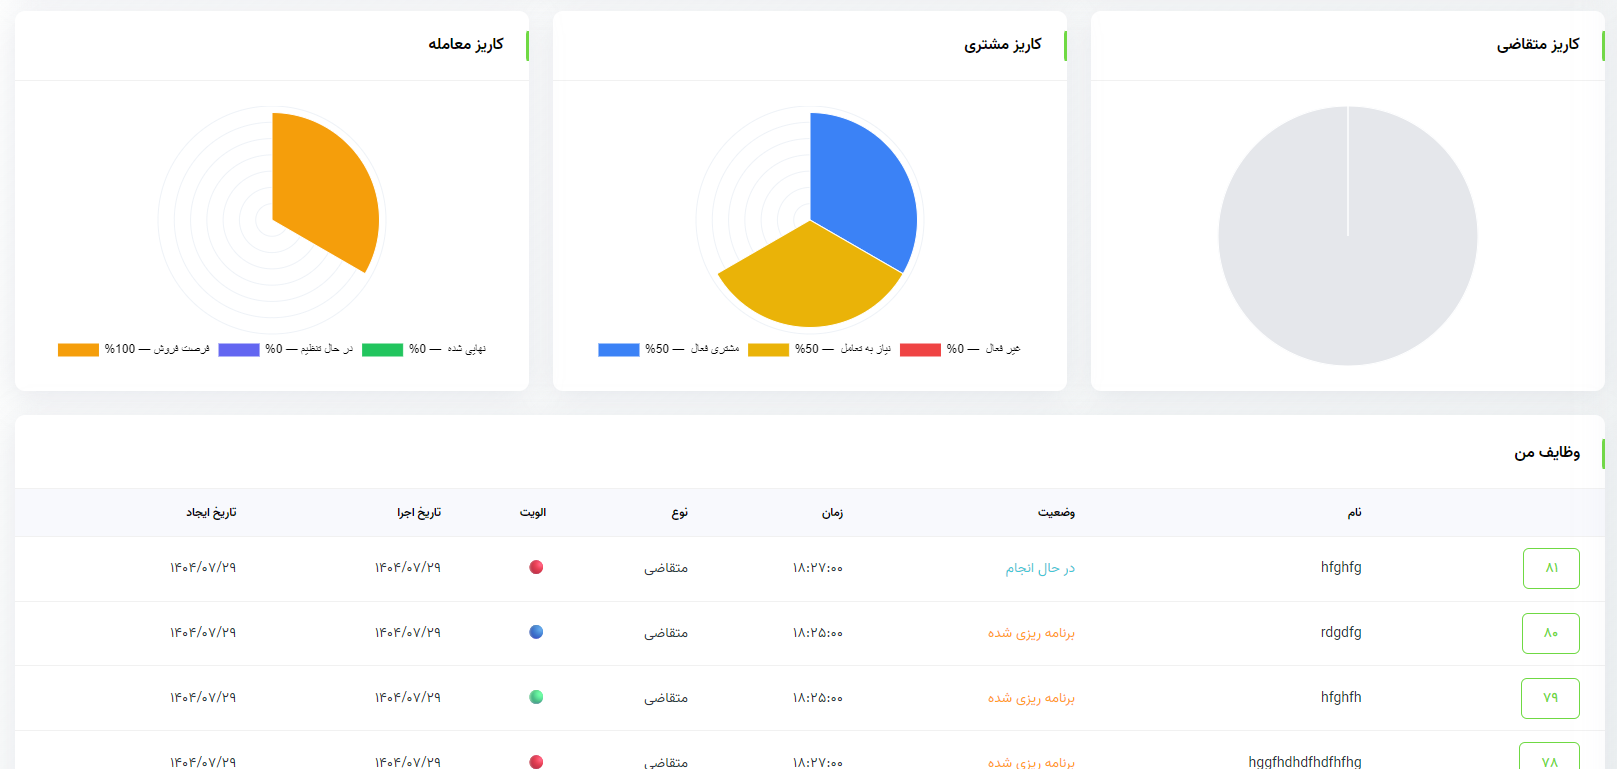Click the blue priority dot for task rdgdfg
Image resolution: width=1617 pixels, height=769 pixels.
(536, 632)
